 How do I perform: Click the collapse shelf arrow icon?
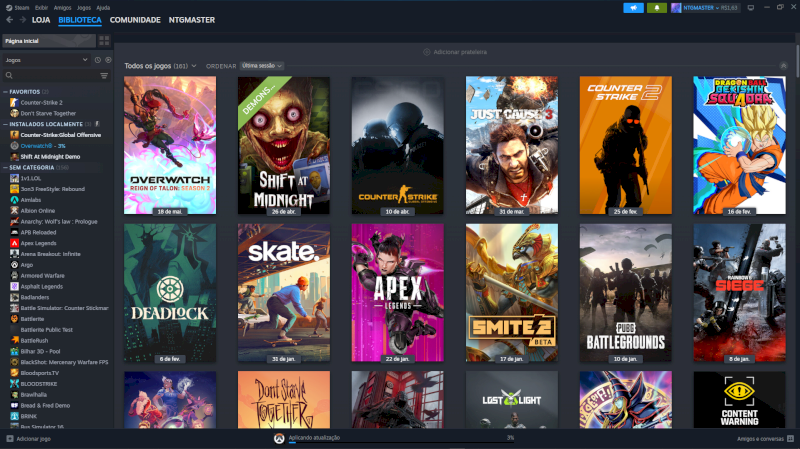pos(783,66)
